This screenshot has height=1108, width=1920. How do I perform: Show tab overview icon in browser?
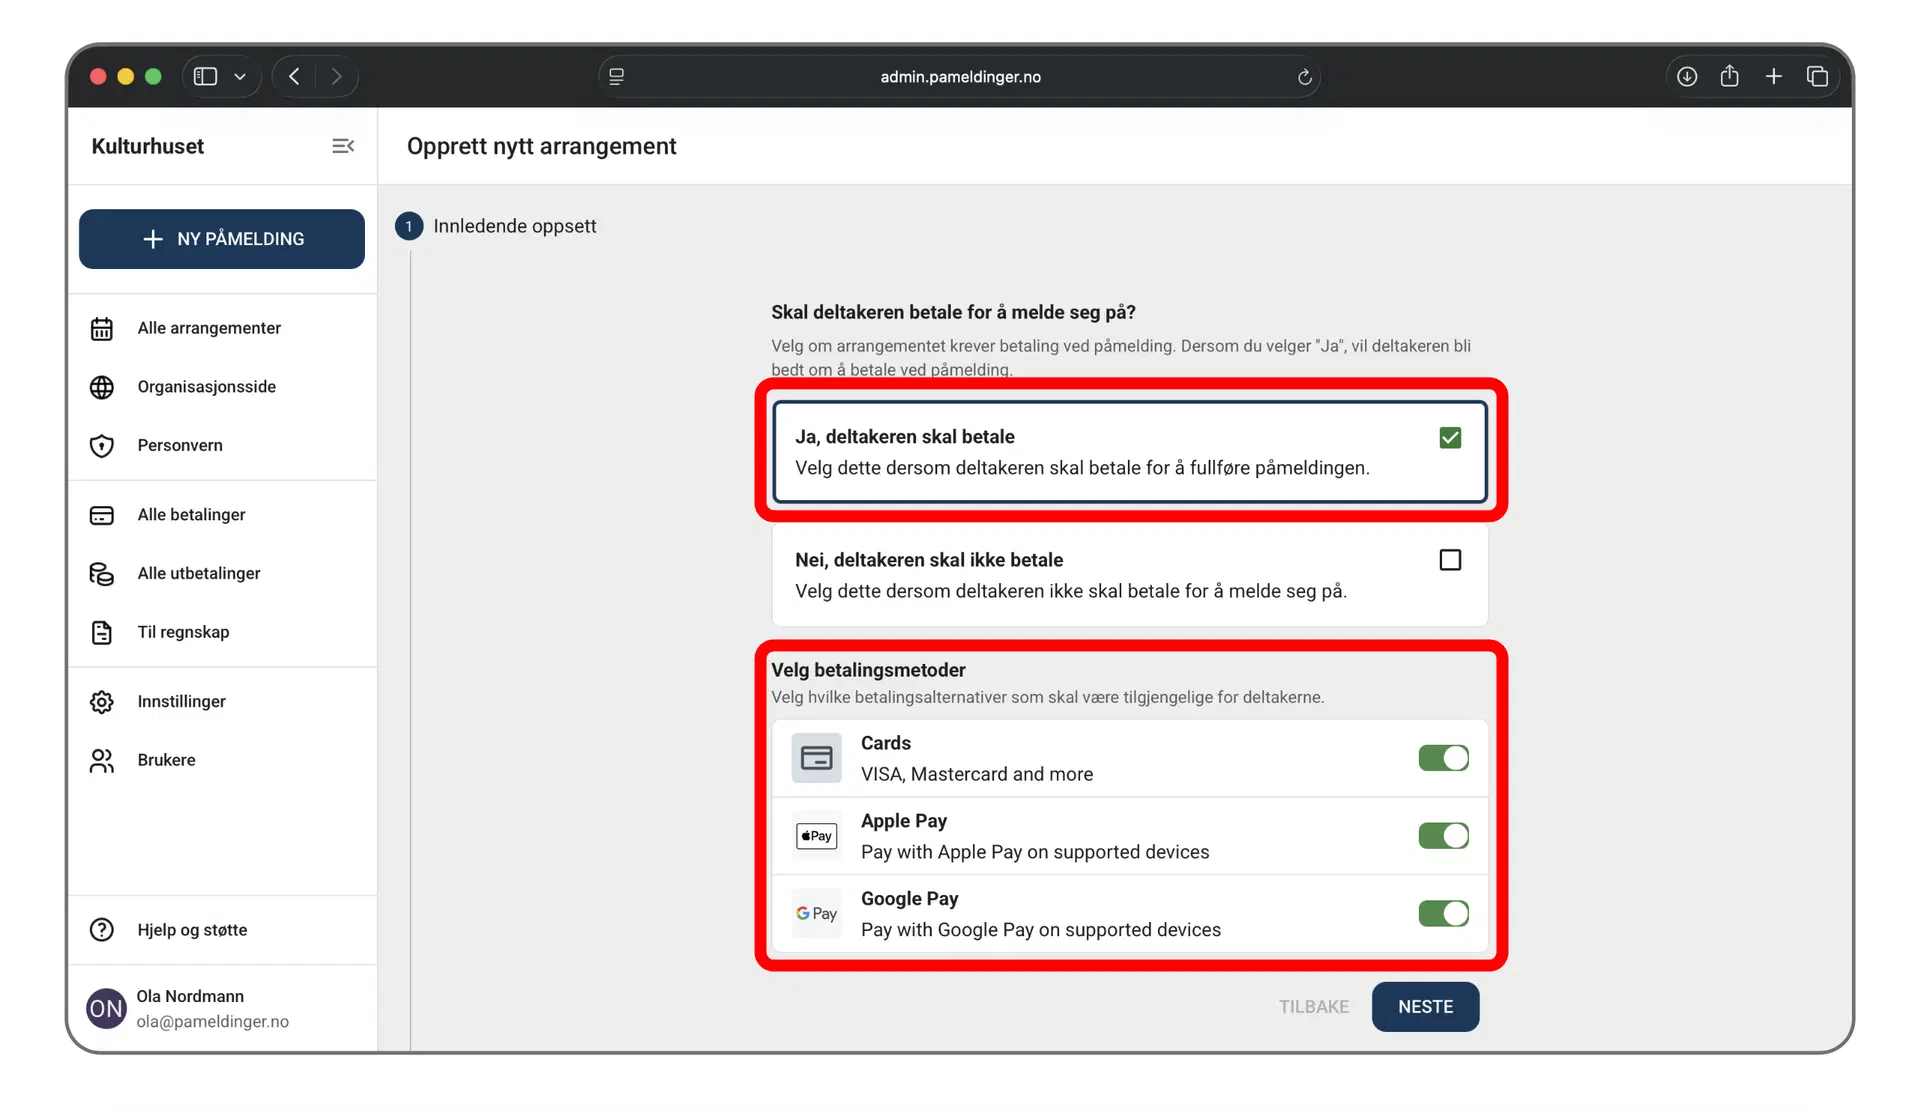coord(1817,77)
